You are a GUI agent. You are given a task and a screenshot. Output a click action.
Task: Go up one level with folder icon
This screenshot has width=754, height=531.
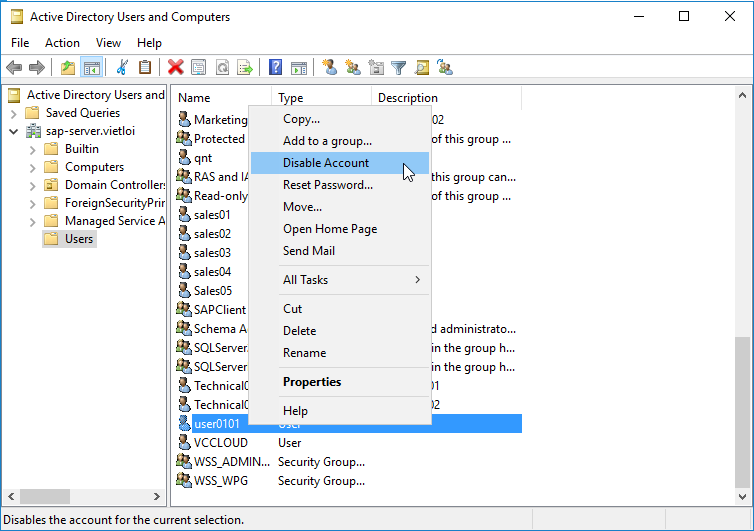tap(68, 67)
